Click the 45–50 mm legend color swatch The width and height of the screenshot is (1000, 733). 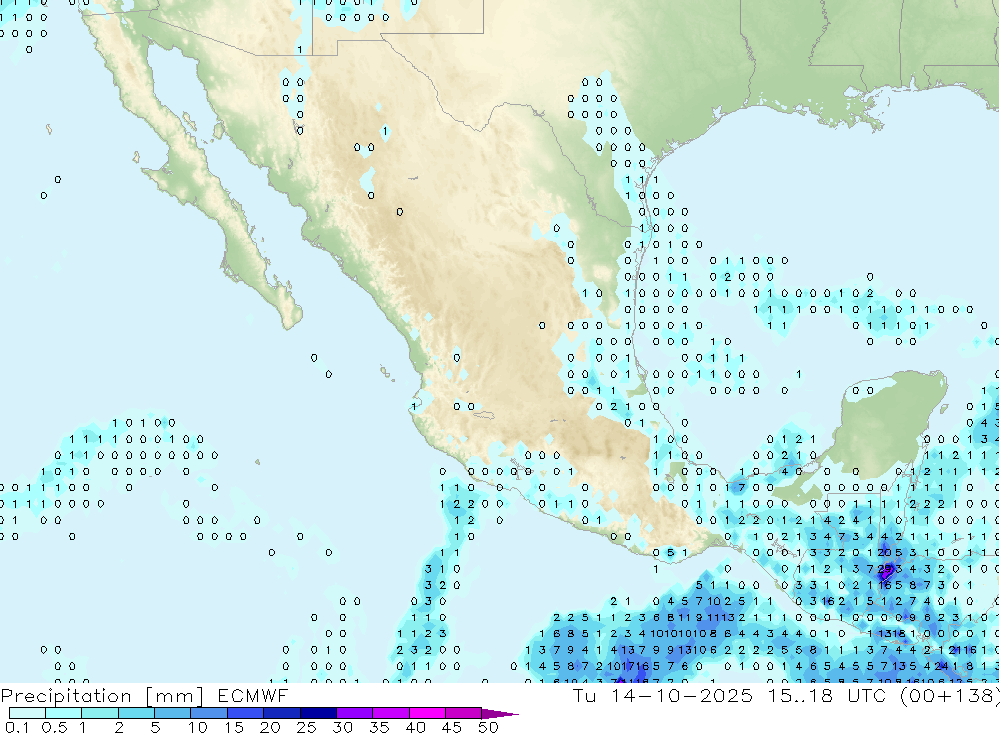[464, 713]
